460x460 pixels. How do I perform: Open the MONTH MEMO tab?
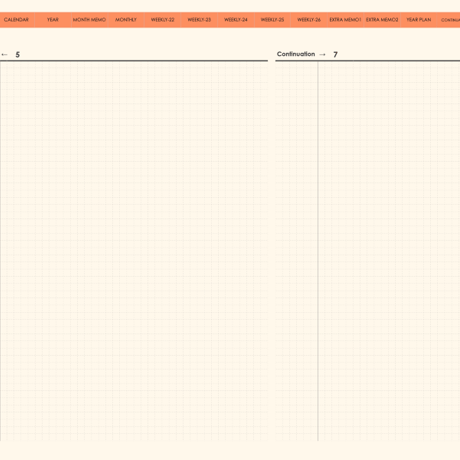(x=89, y=20)
